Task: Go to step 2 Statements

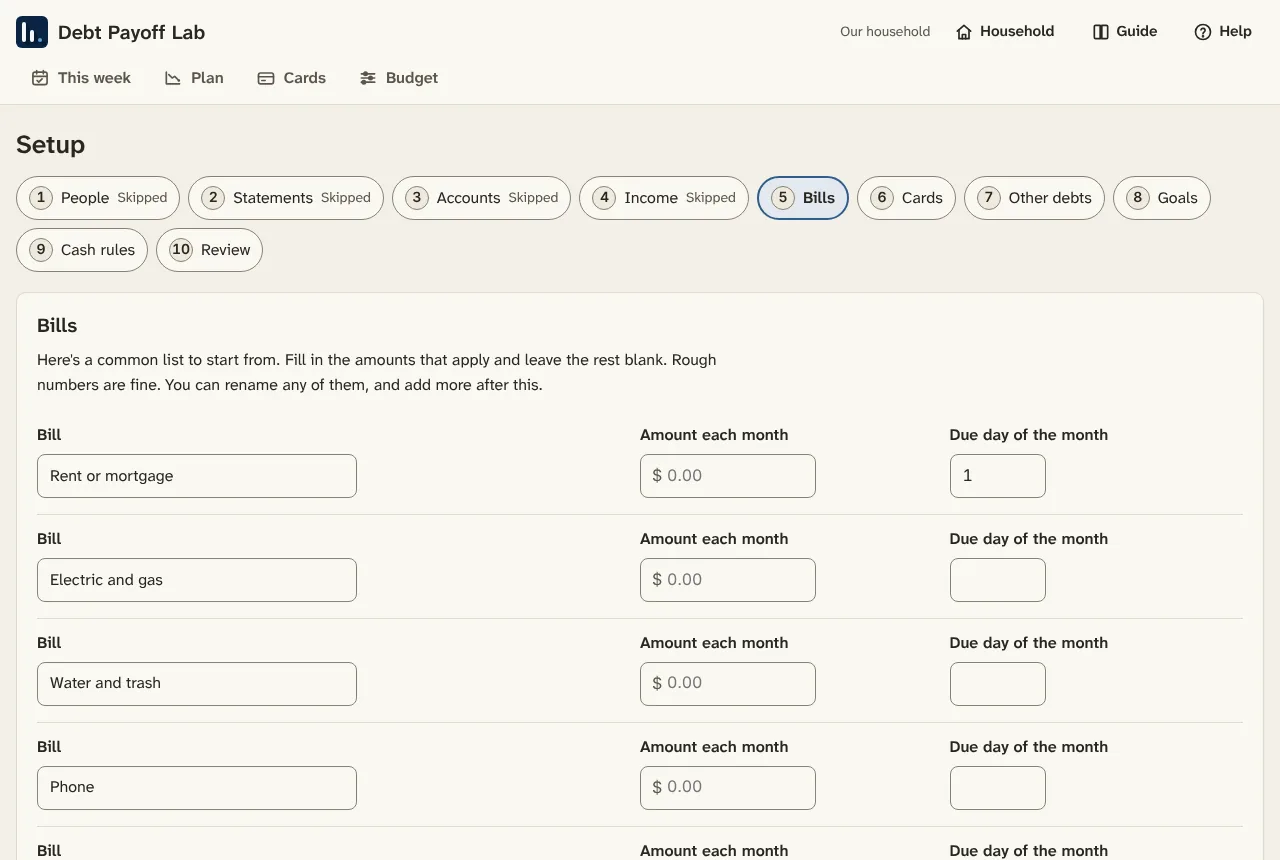Action: (286, 198)
